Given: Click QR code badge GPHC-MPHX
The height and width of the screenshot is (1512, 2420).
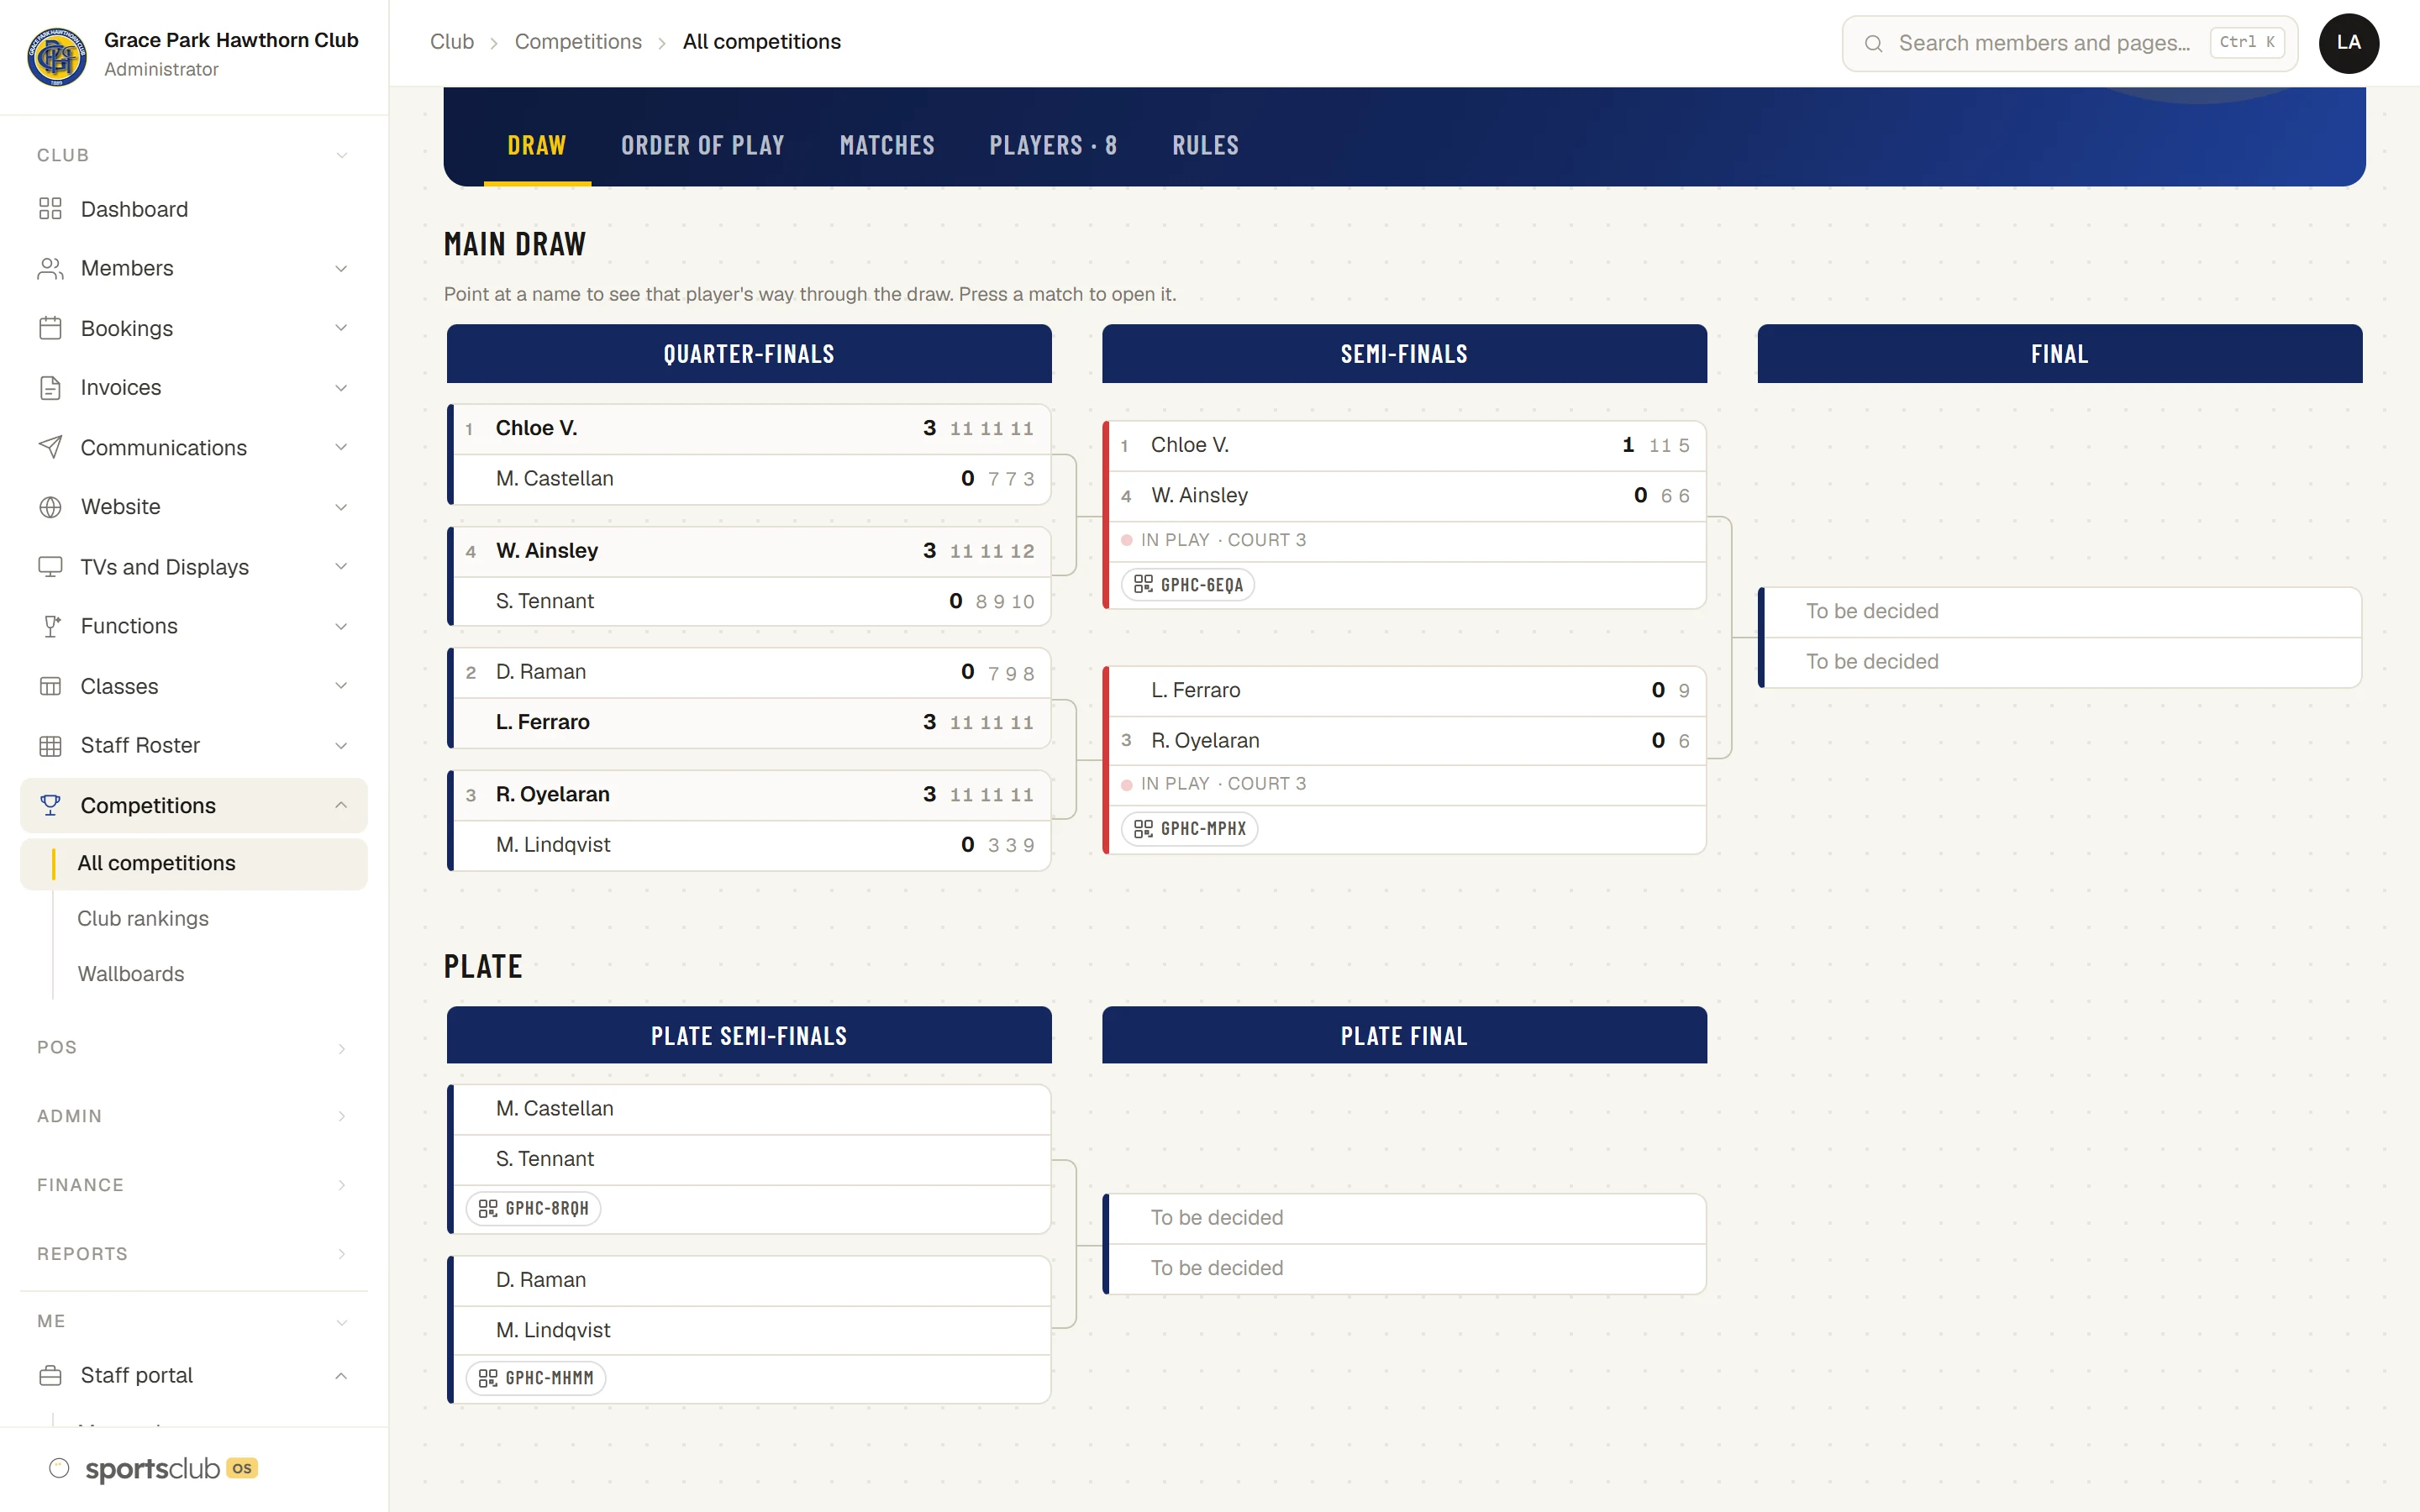Looking at the screenshot, I should [x=1189, y=828].
